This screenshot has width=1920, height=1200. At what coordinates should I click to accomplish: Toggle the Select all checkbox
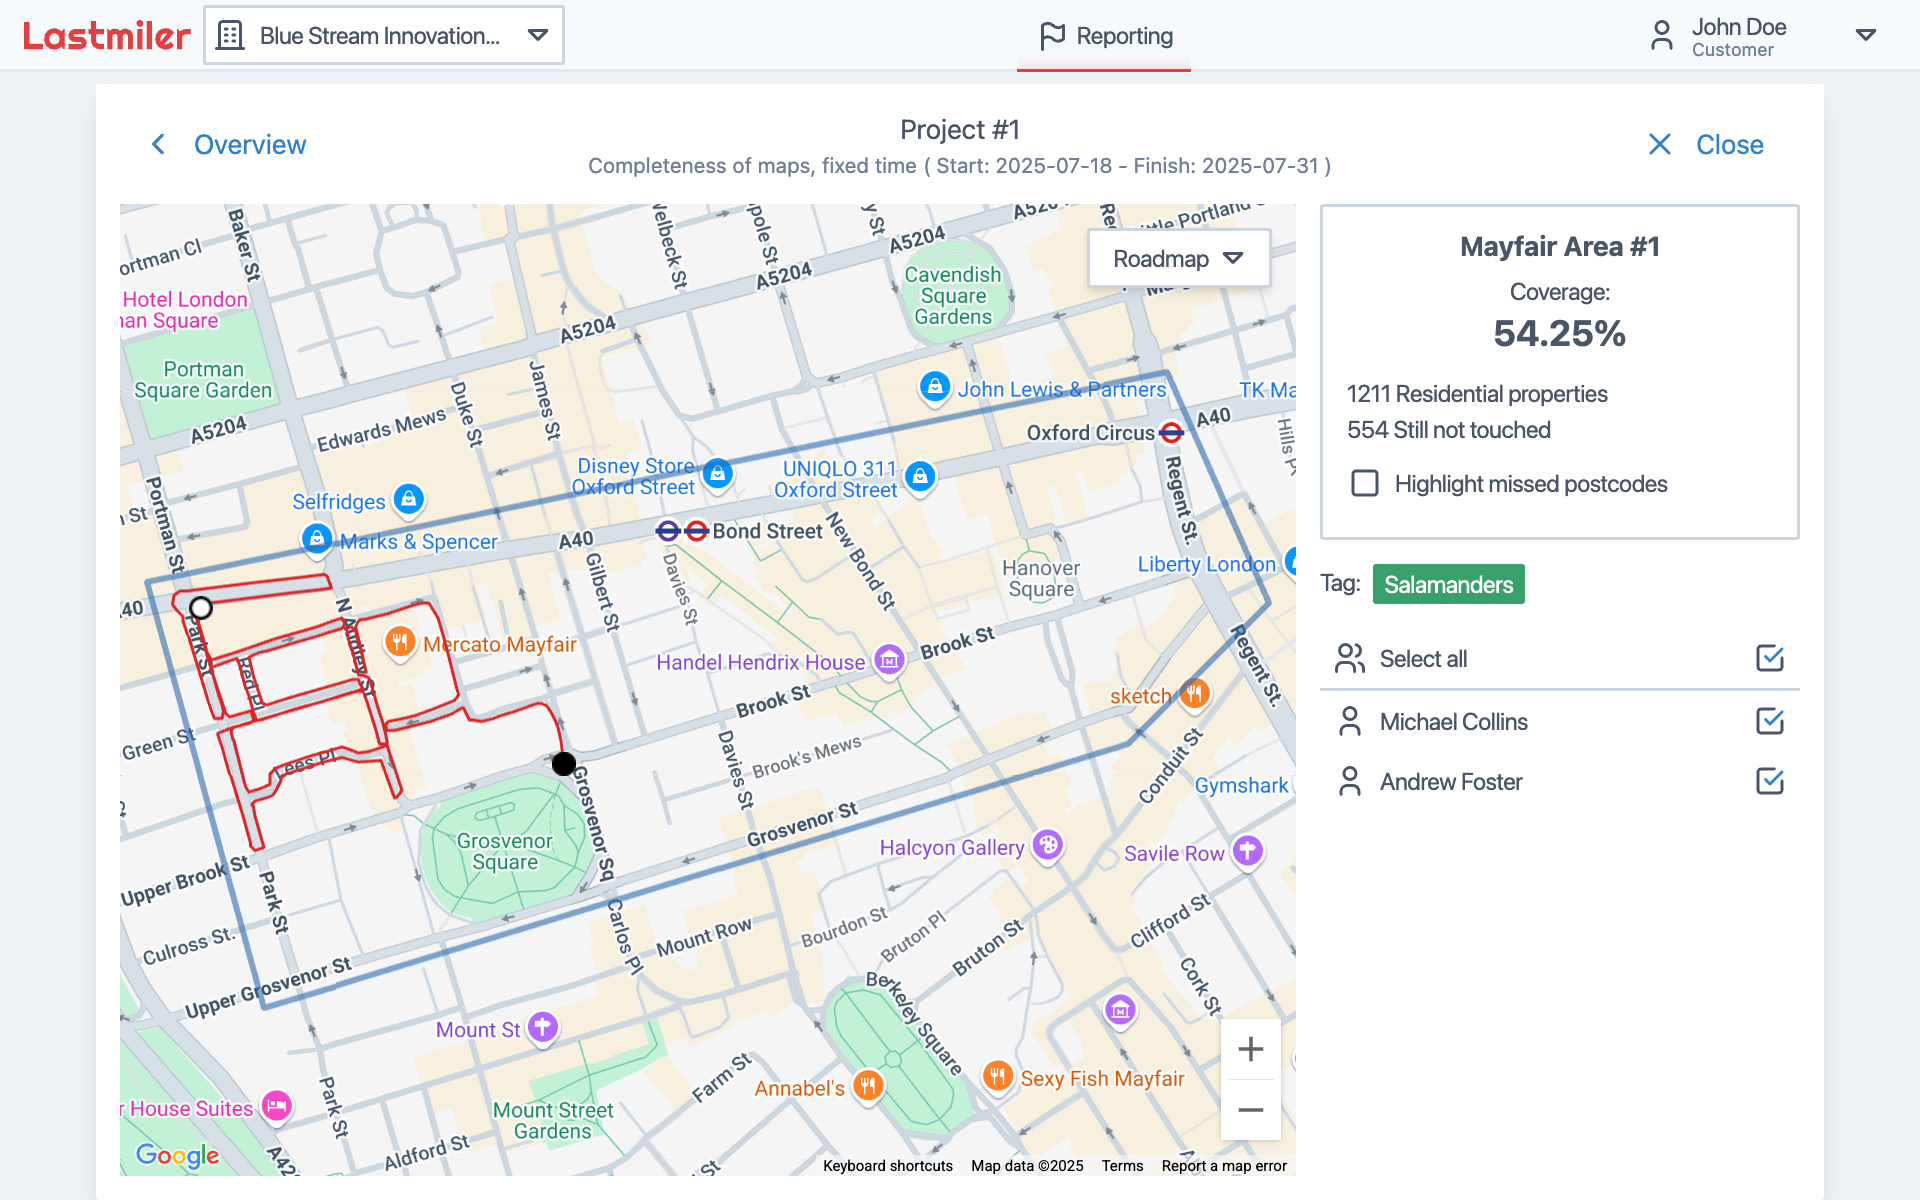coord(1769,658)
